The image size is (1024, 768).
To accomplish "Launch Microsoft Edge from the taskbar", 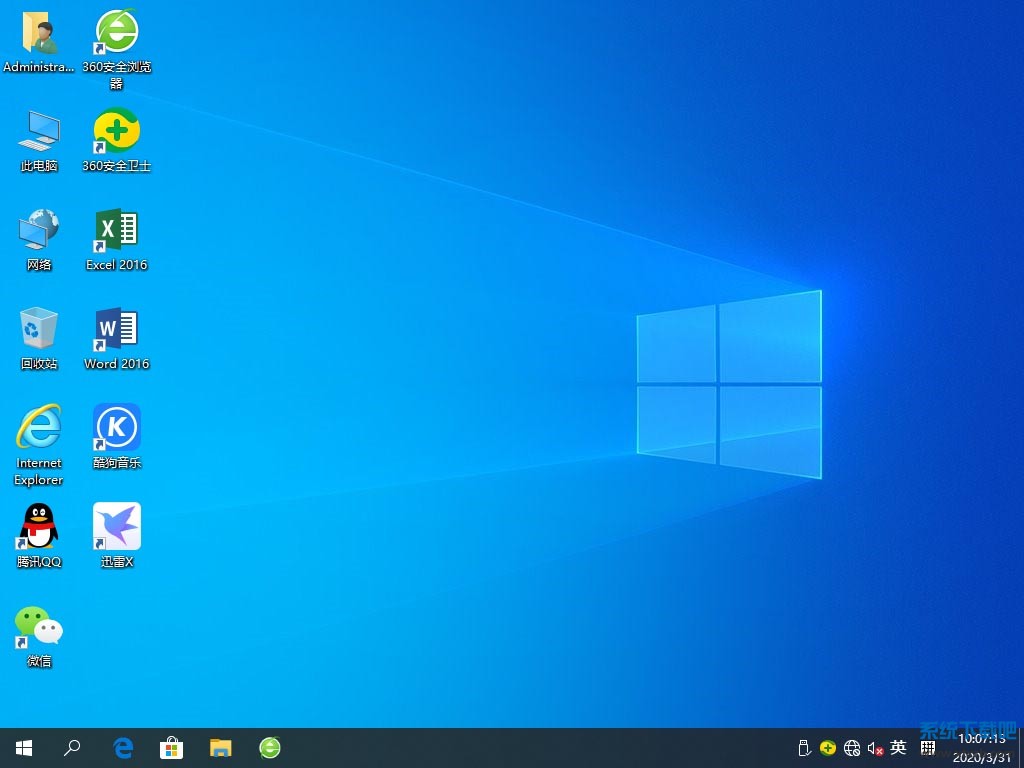I will click(123, 748).
